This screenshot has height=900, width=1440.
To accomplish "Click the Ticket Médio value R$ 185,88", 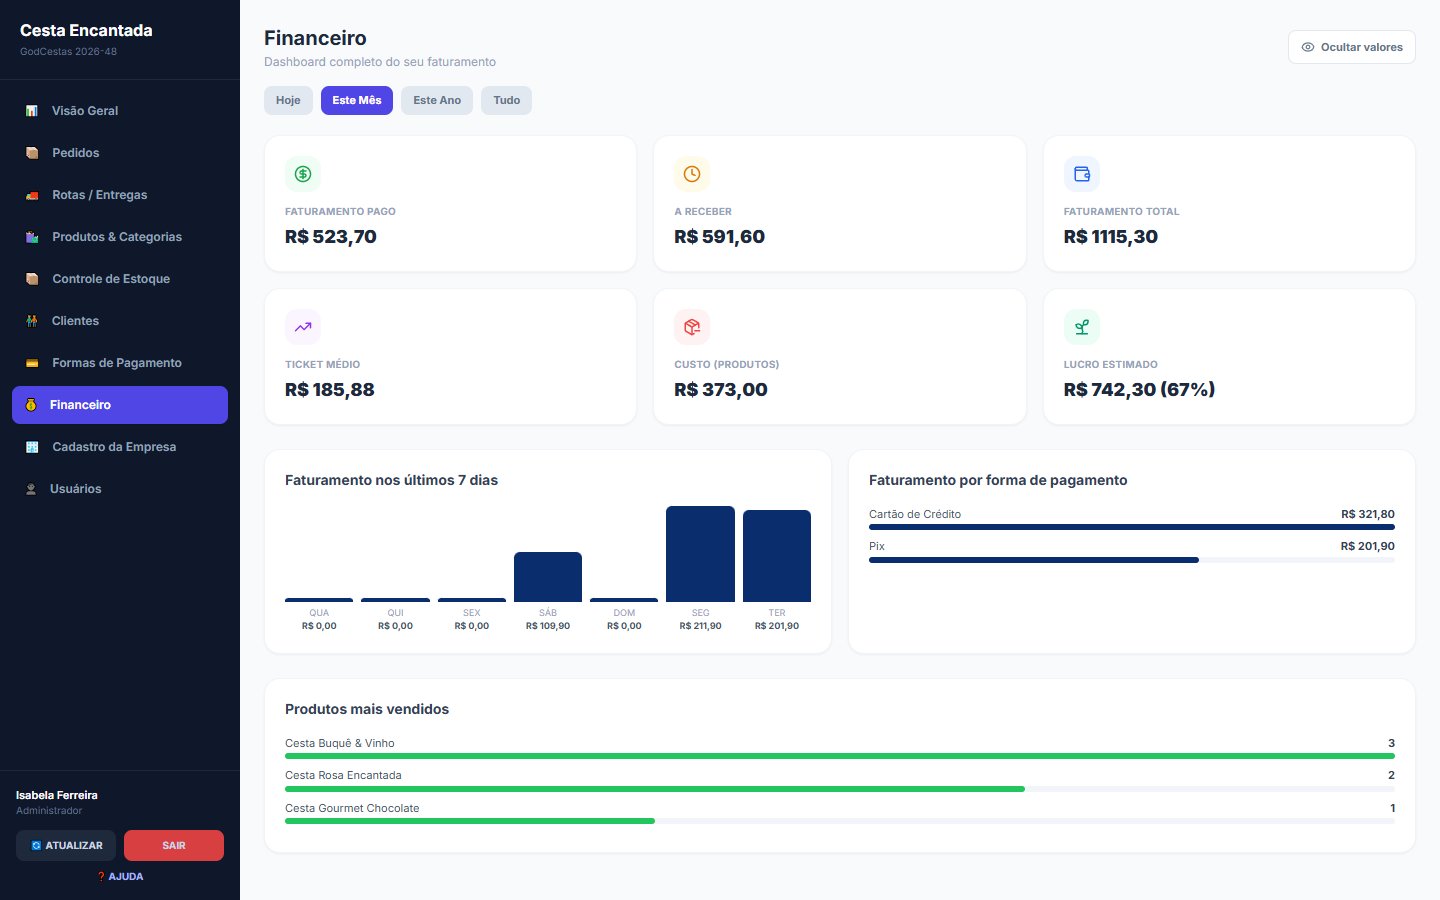I will 330,390.
